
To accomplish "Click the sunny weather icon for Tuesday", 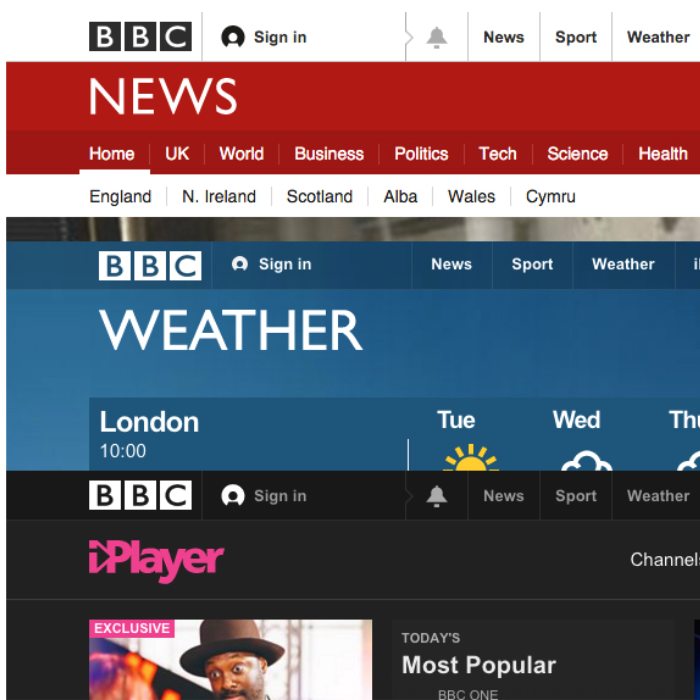I will 470,459.
